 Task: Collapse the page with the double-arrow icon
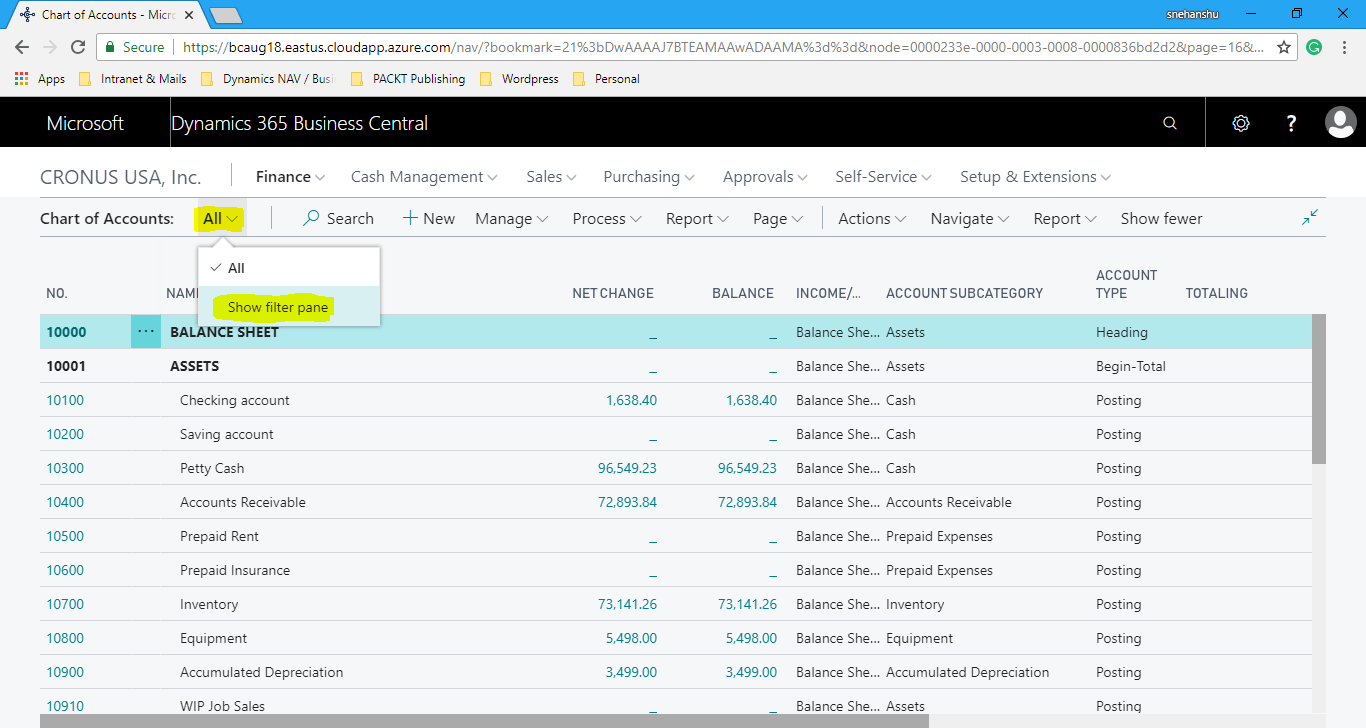pos(1310,216)
